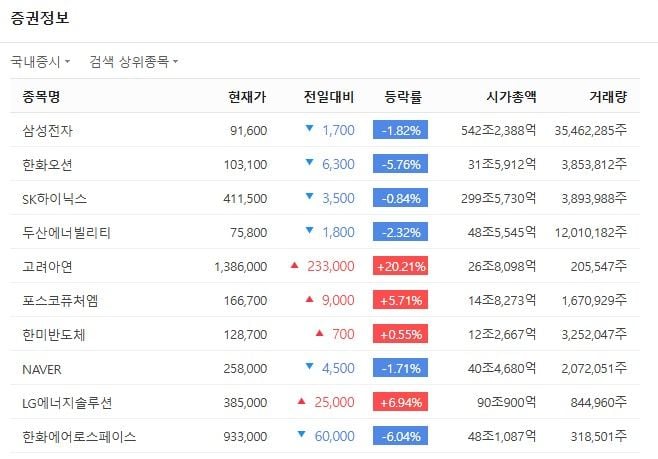Click the red up arrow for LG에너지솔루션

(301, 401)
